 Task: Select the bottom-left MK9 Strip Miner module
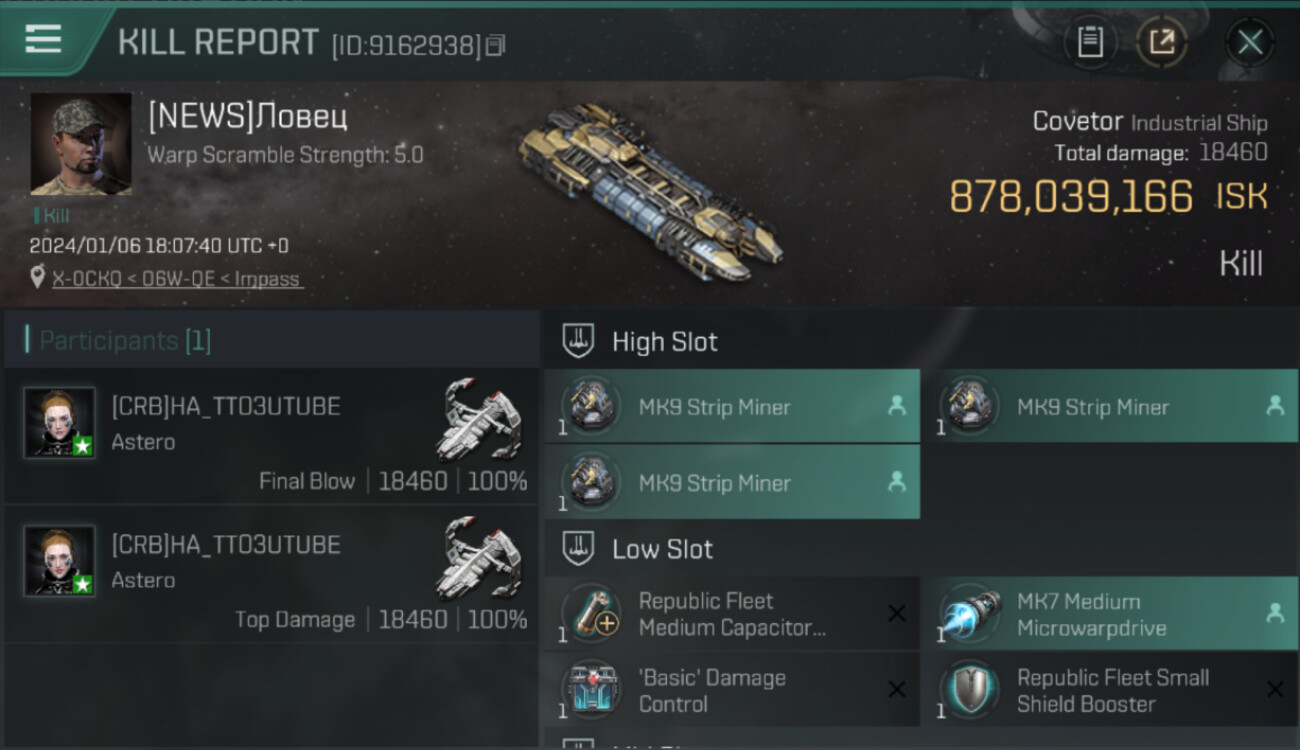pos(732,482)
